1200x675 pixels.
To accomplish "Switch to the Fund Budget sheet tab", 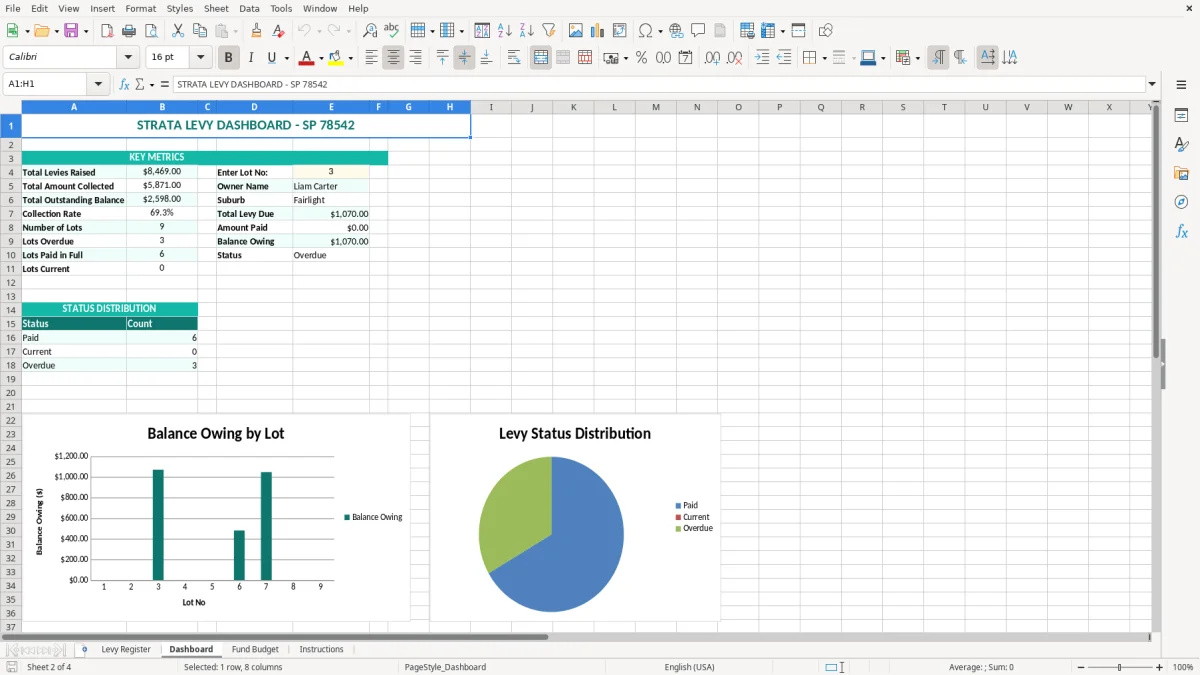I will tap(255, 649).
